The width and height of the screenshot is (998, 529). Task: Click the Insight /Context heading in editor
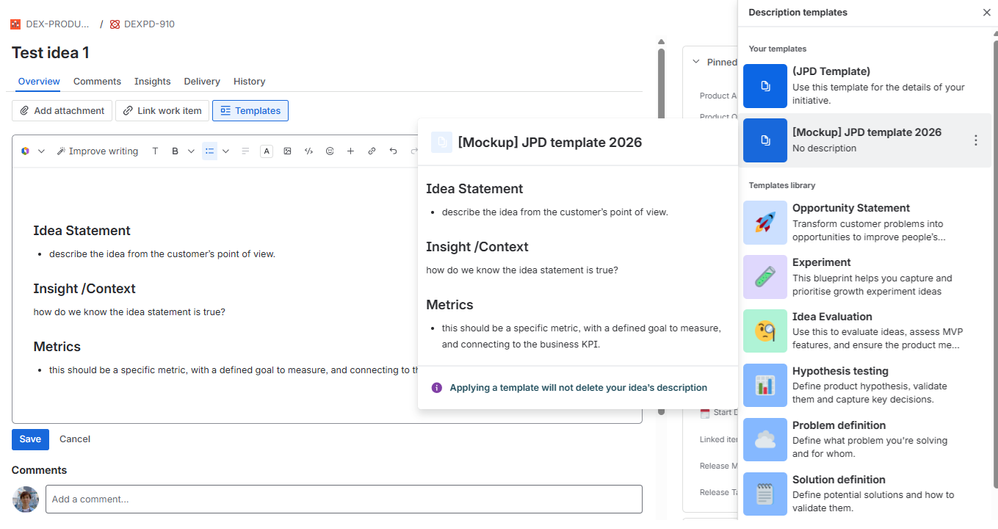click(x=84, y=288)
